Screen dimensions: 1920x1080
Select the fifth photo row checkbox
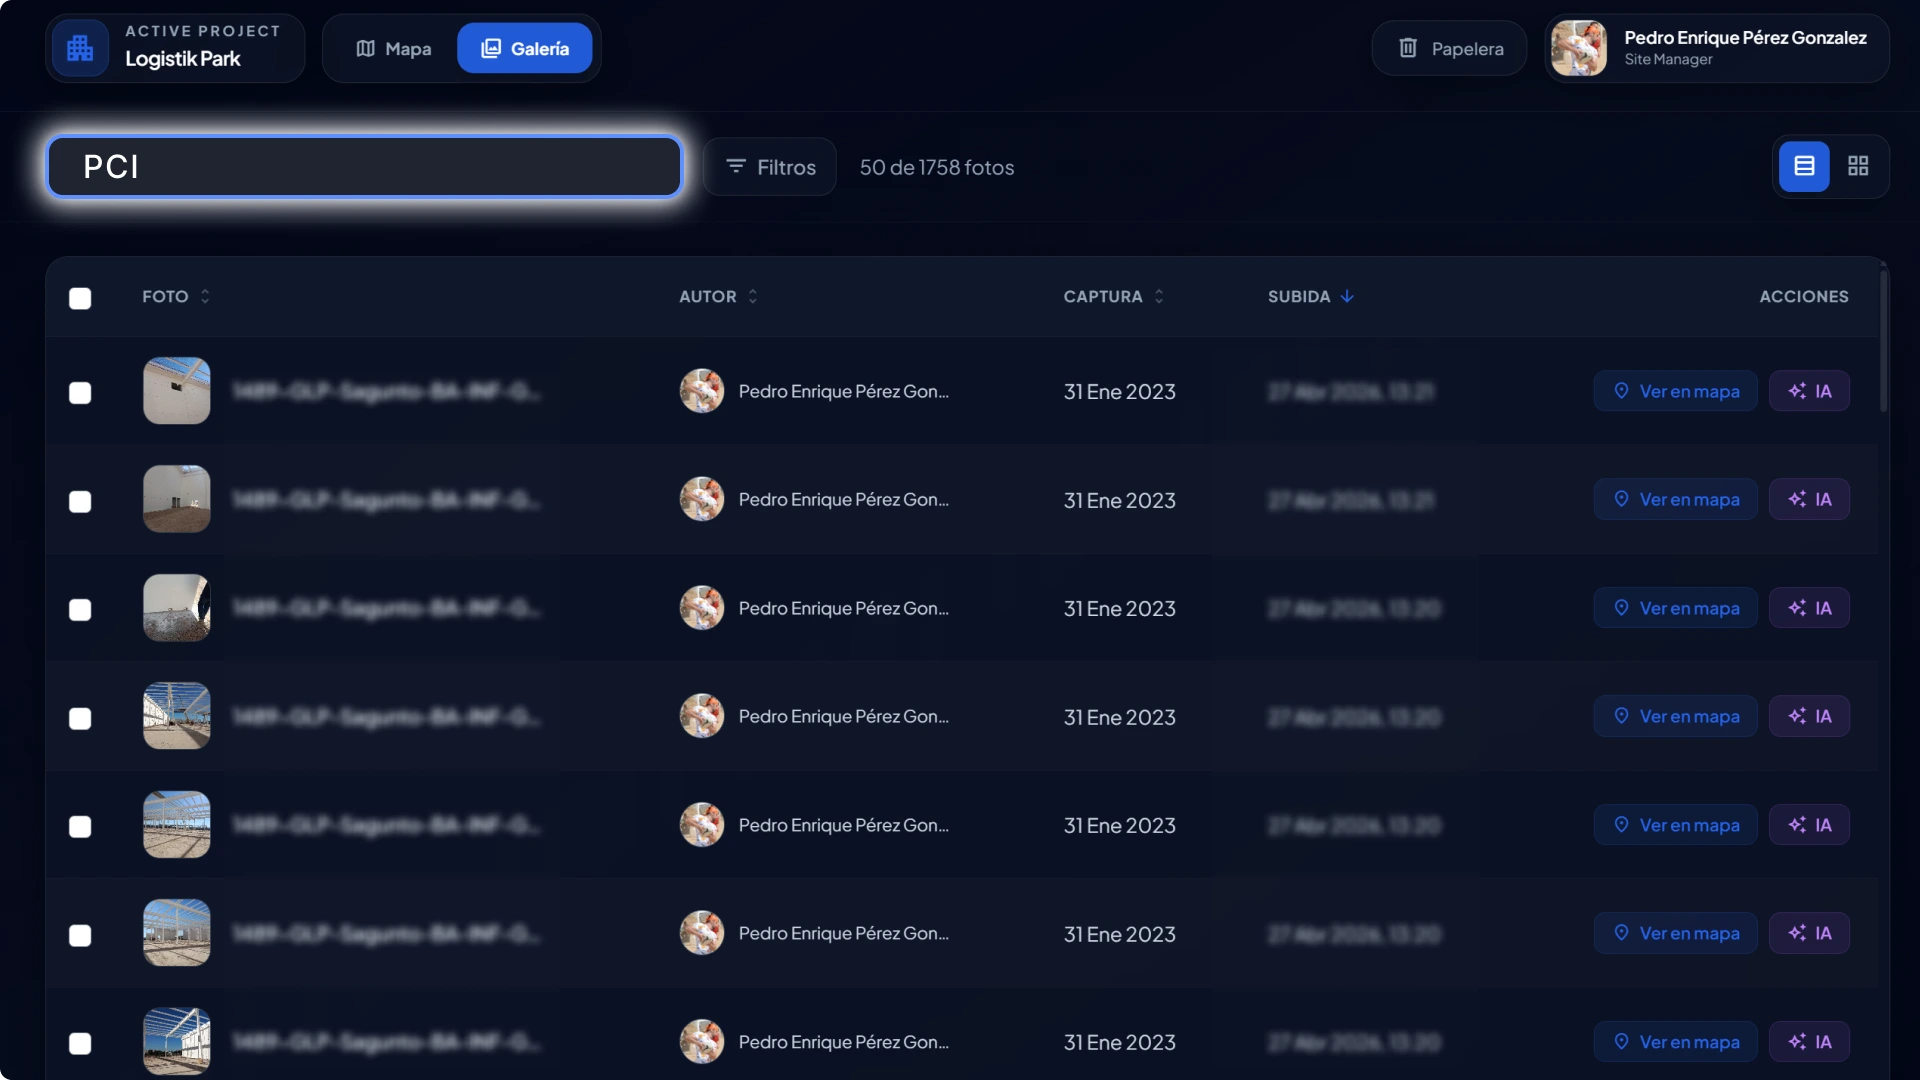click(80, 827)
